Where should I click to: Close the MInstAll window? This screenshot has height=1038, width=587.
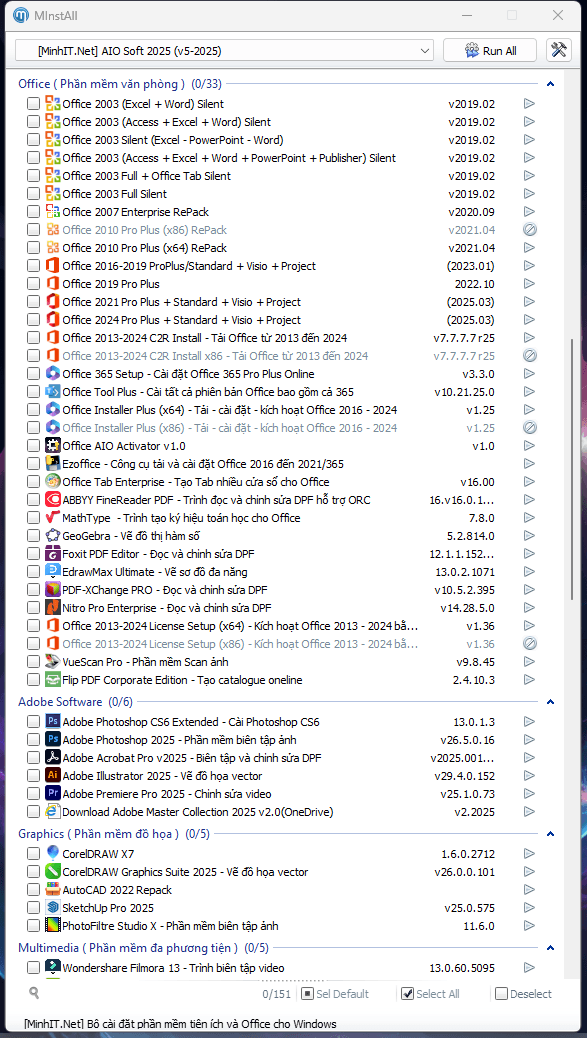[559, 15]
